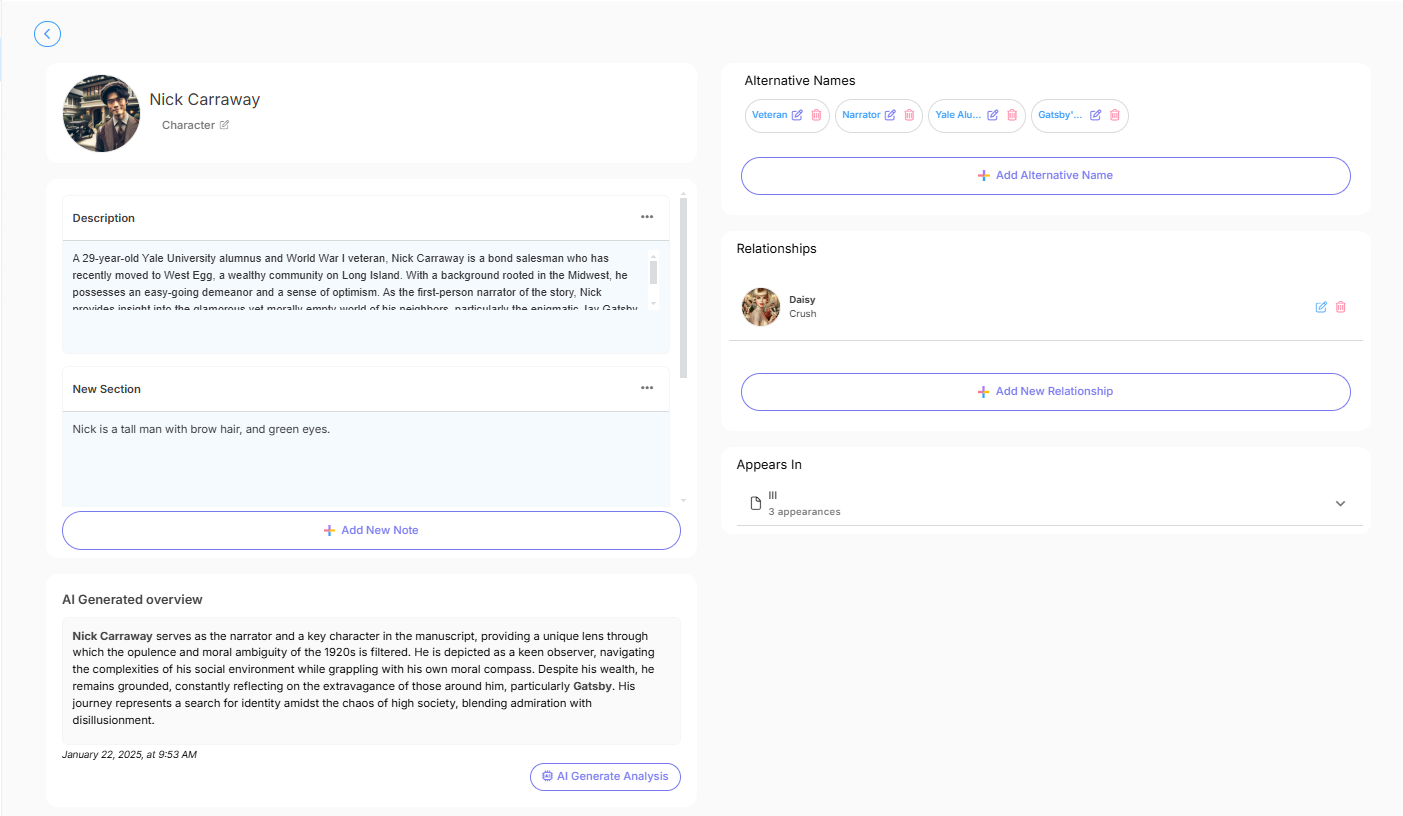Screen dimensions: 1403x816
Task: Click Add Alternative Name button
Action: pos(1045,175)
